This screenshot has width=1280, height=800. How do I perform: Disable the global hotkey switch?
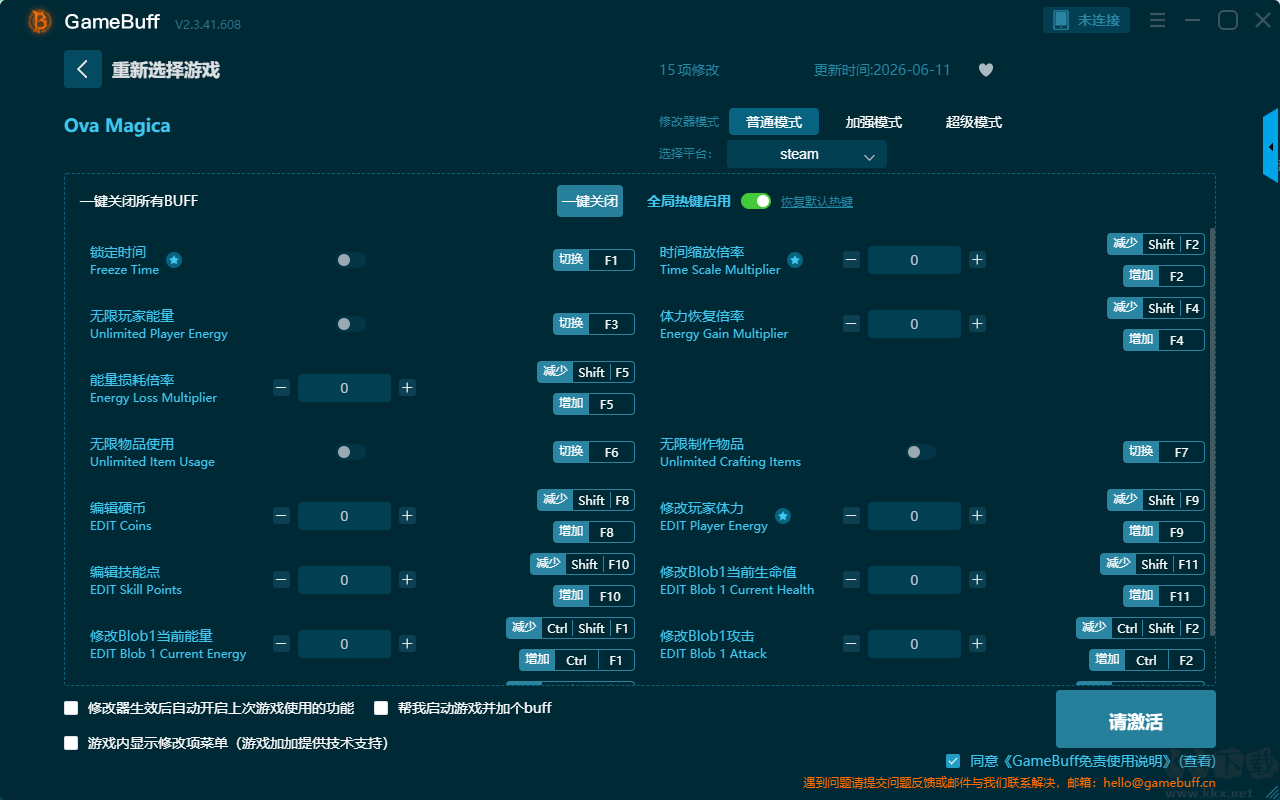point(756,201)
